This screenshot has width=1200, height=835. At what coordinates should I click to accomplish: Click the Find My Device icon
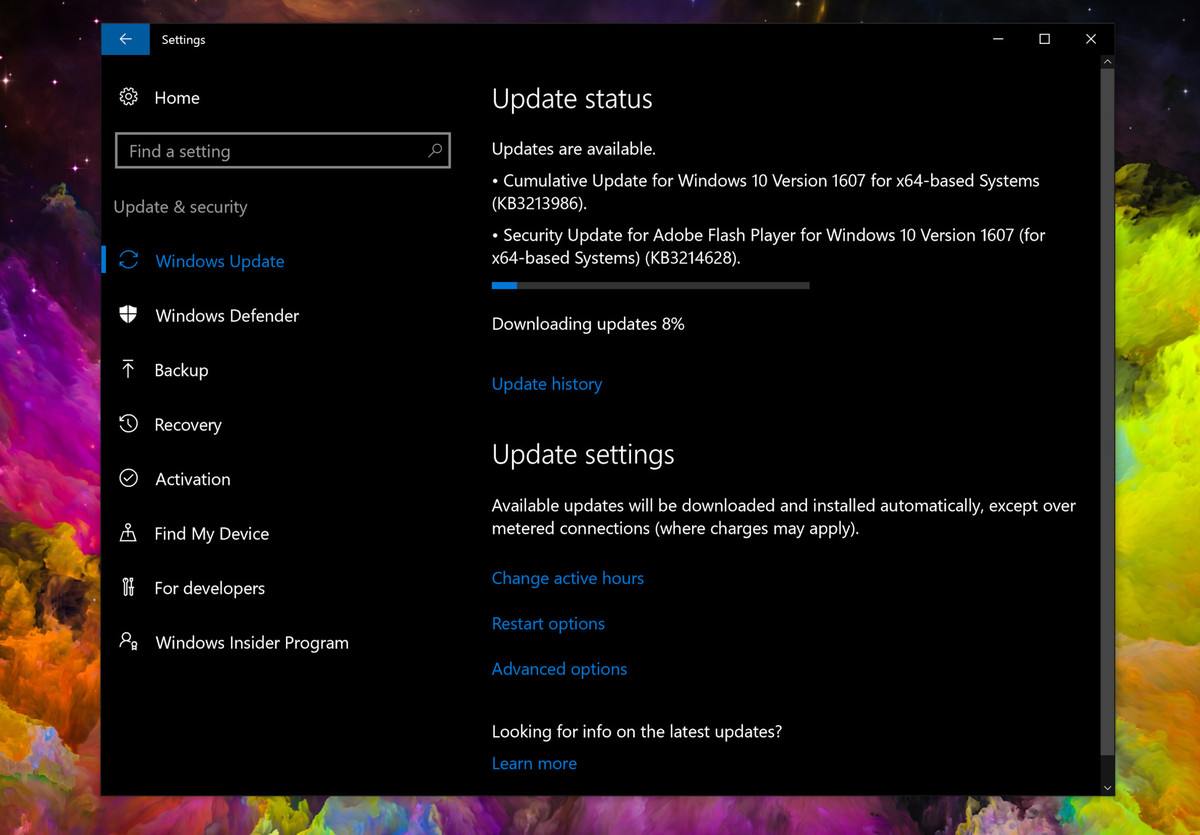point(128,533)
